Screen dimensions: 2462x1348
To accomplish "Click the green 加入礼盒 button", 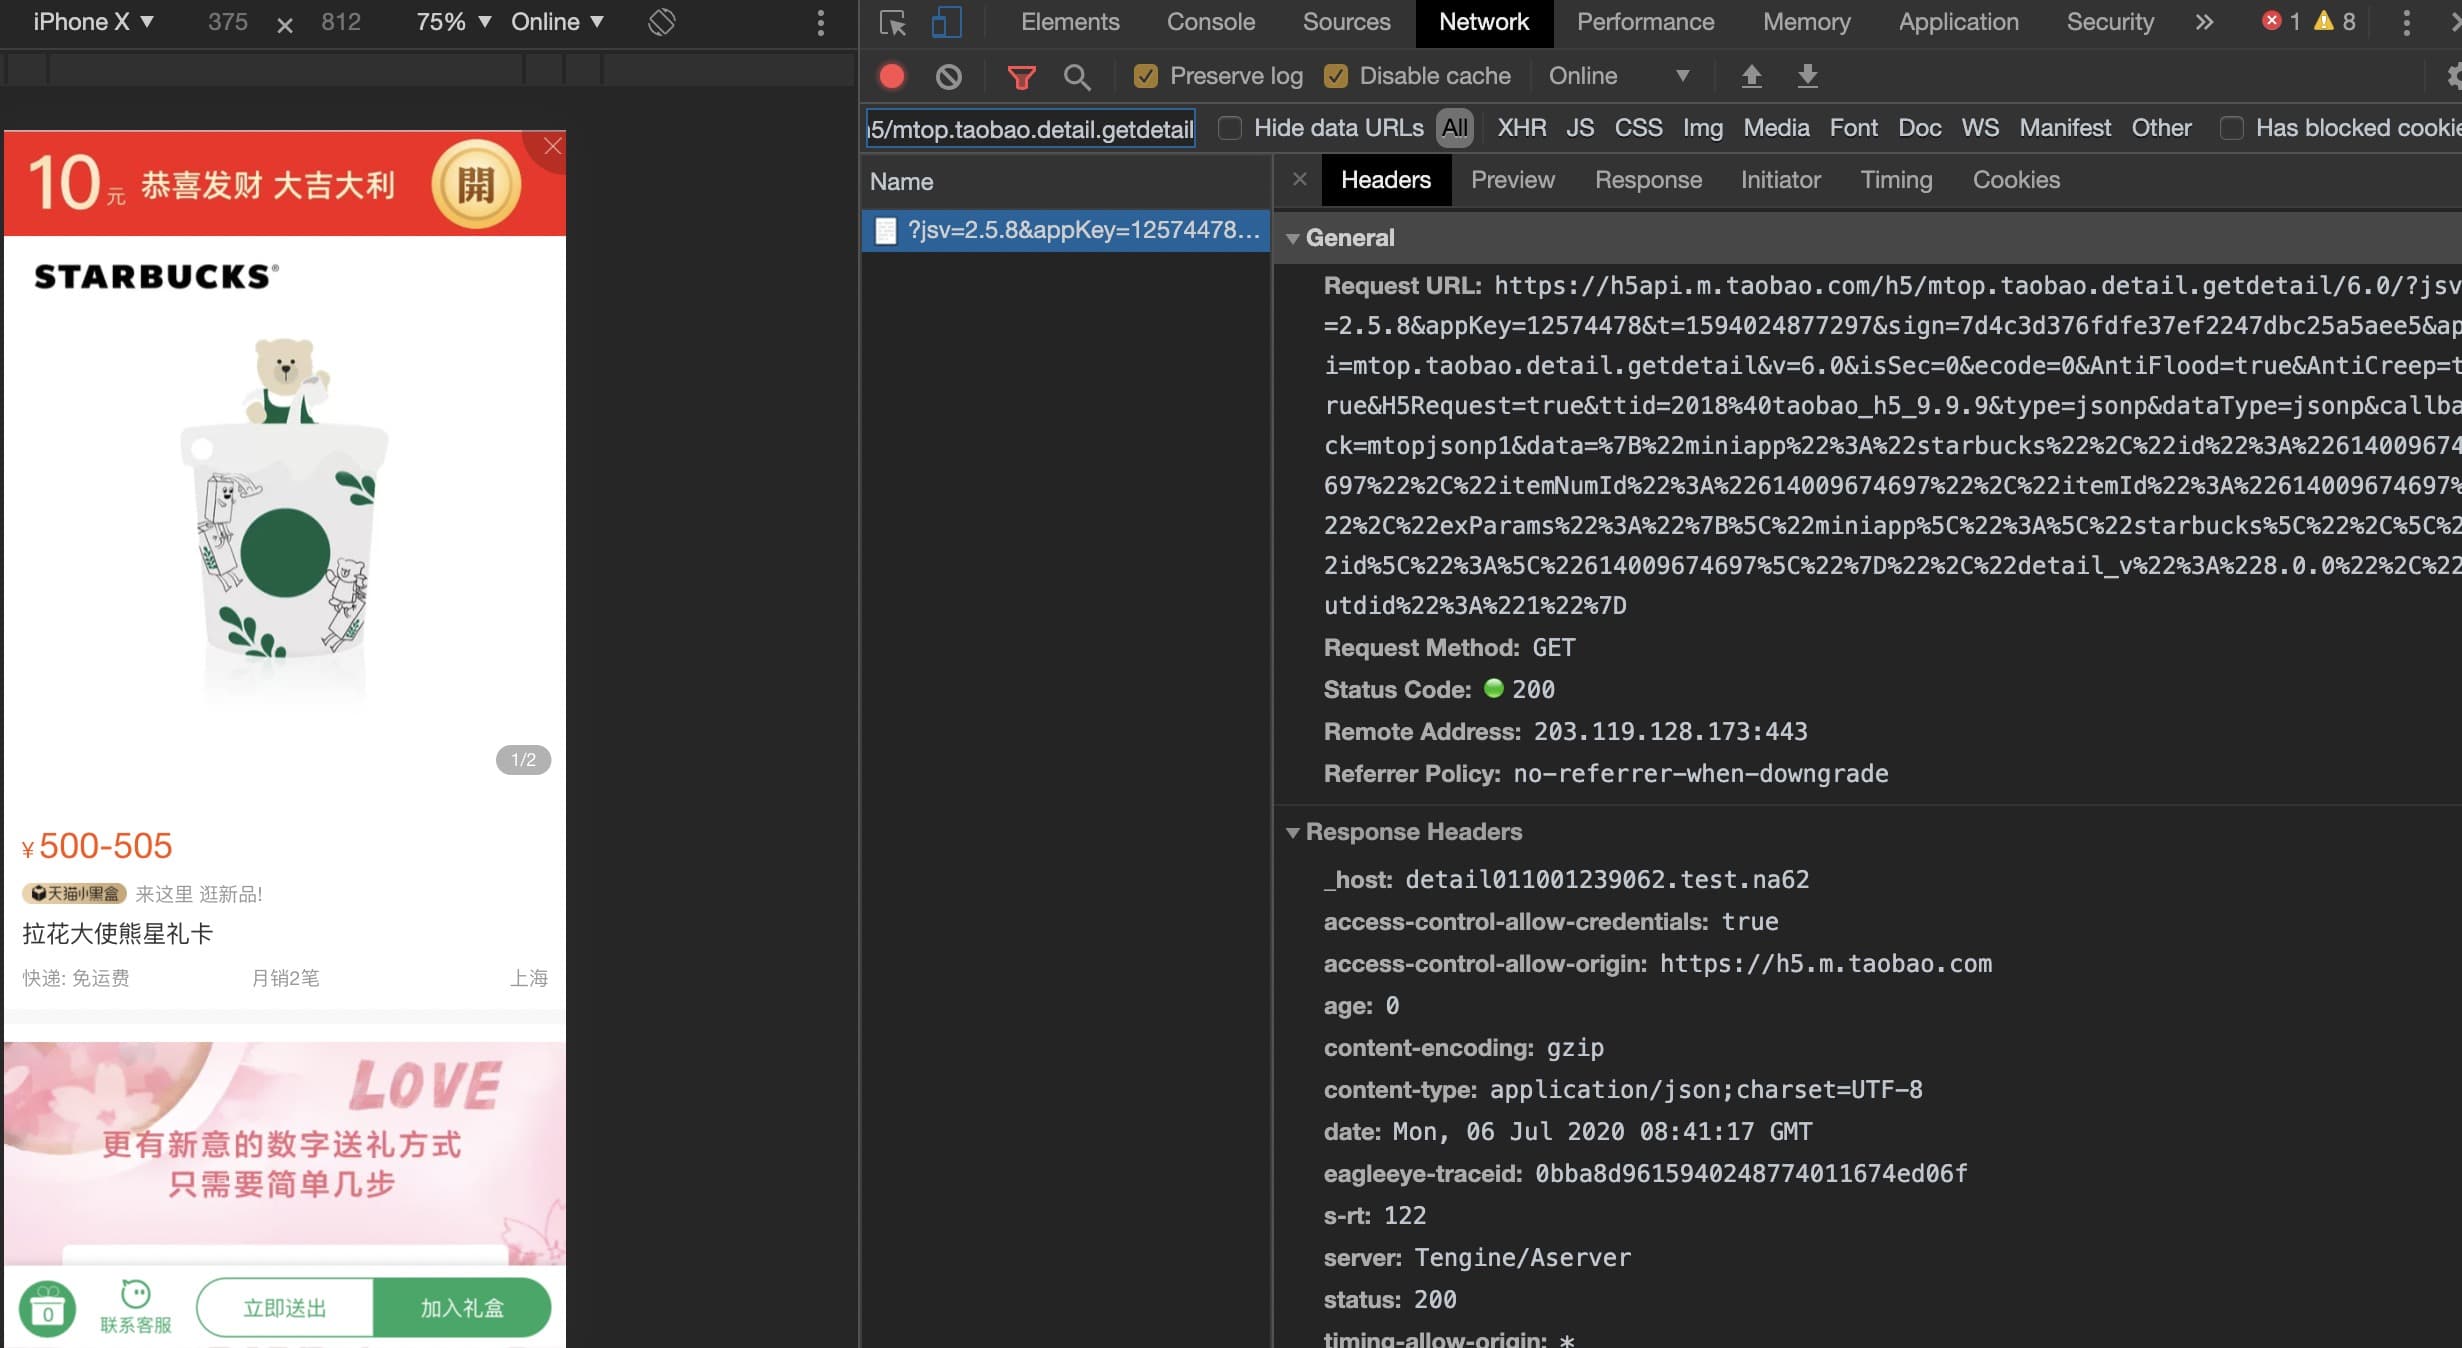I will click(462, 1307).
